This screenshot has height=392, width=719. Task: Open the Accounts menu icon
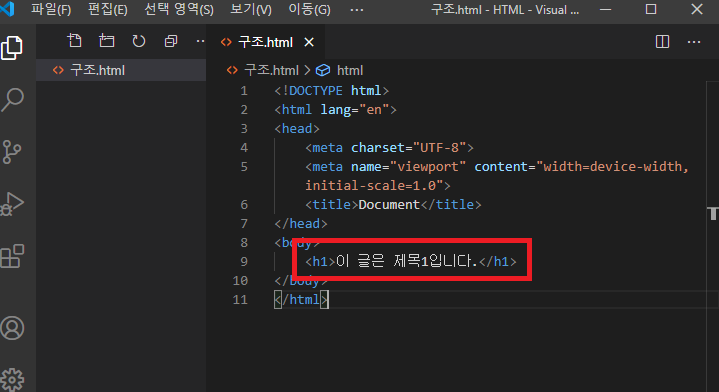pos(12,328)
